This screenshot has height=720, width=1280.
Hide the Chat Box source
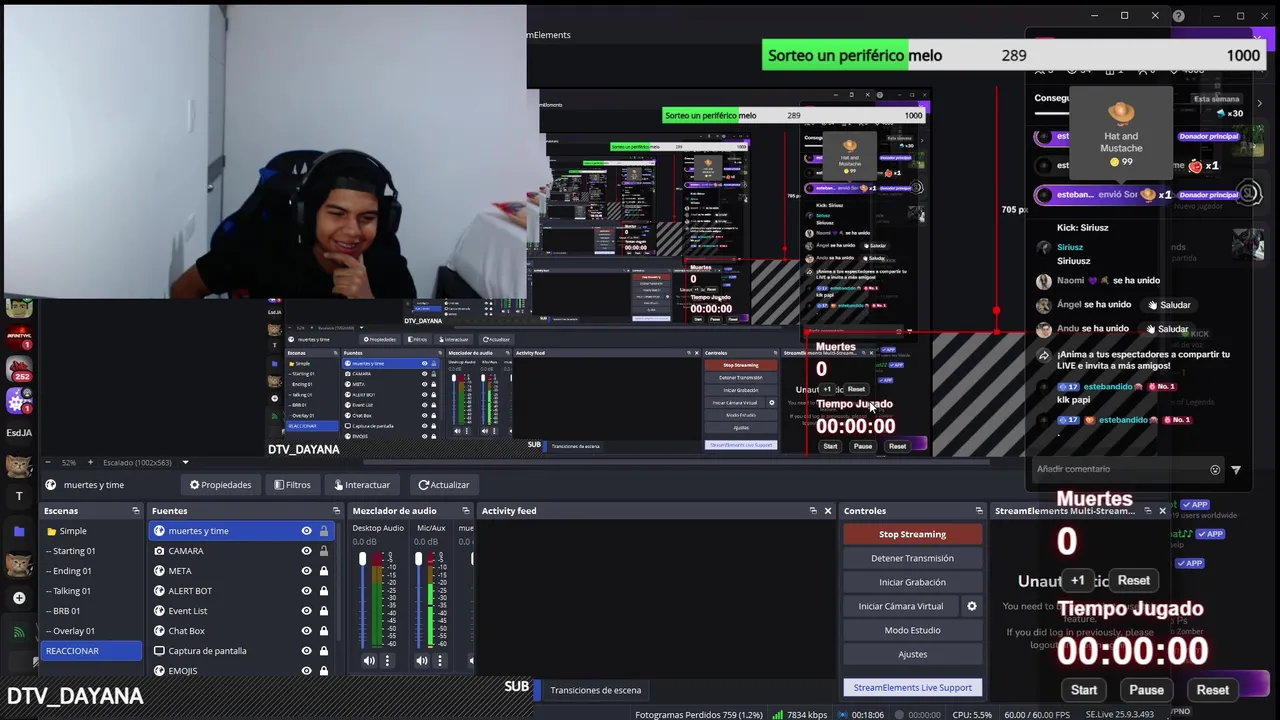tap(307, 631)
